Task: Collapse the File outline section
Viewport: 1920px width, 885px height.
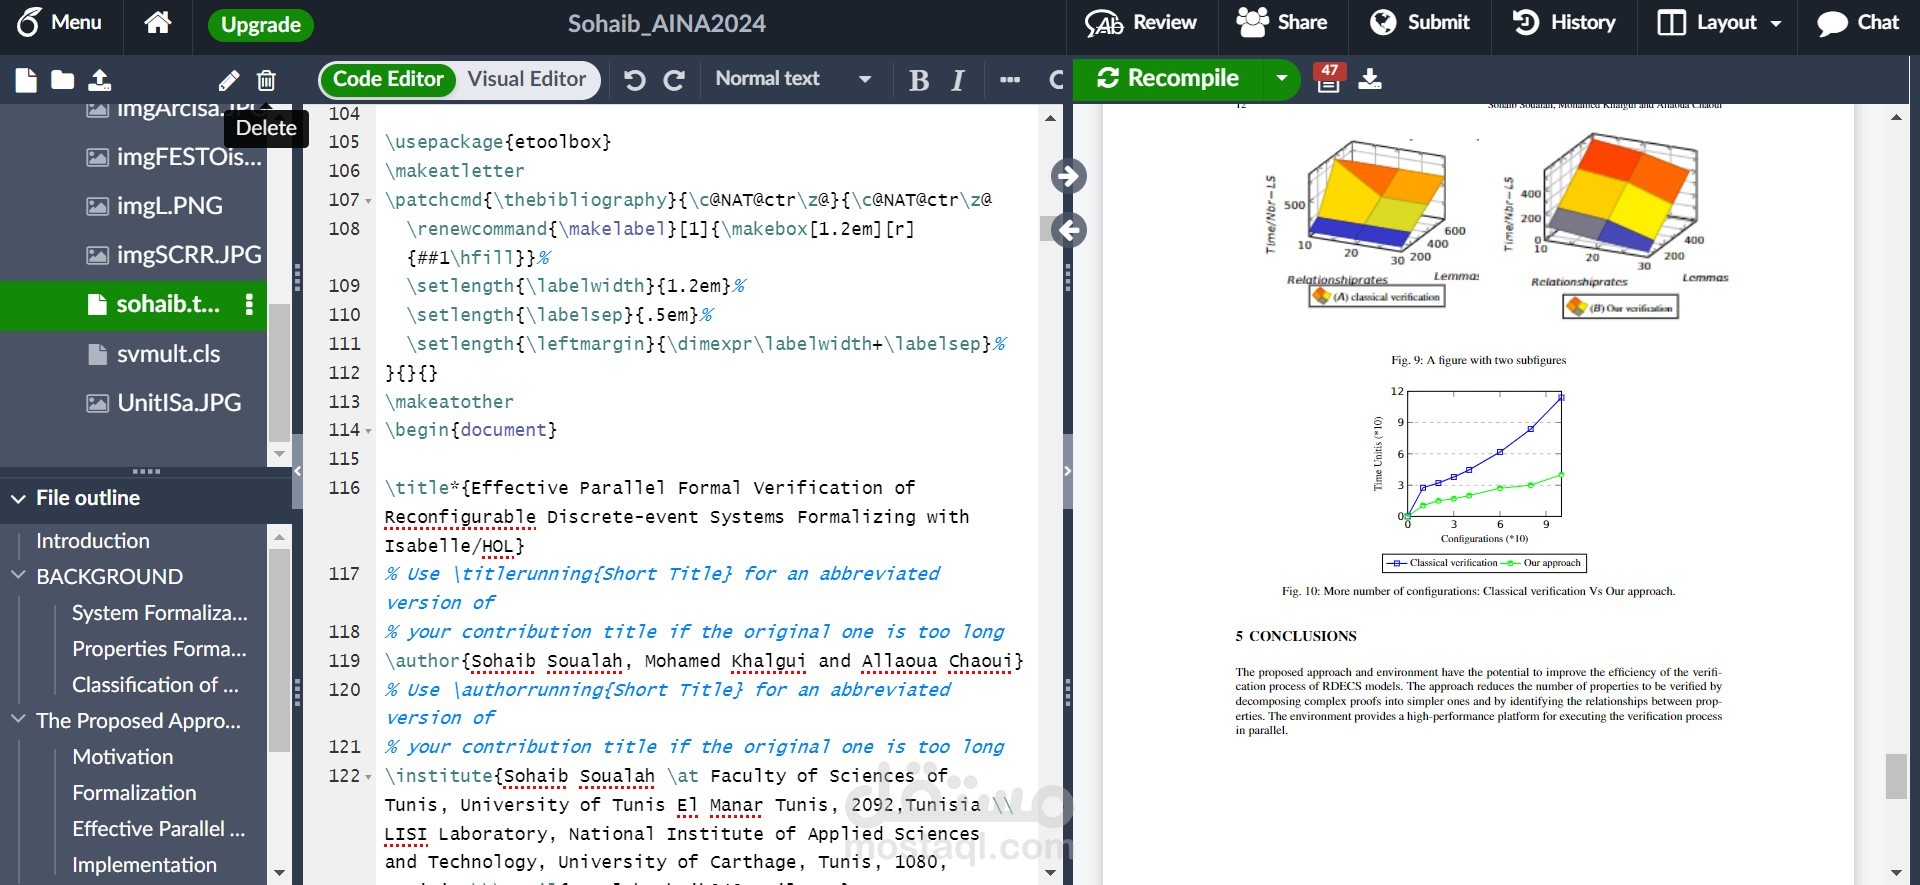Action: click(18, 498)
